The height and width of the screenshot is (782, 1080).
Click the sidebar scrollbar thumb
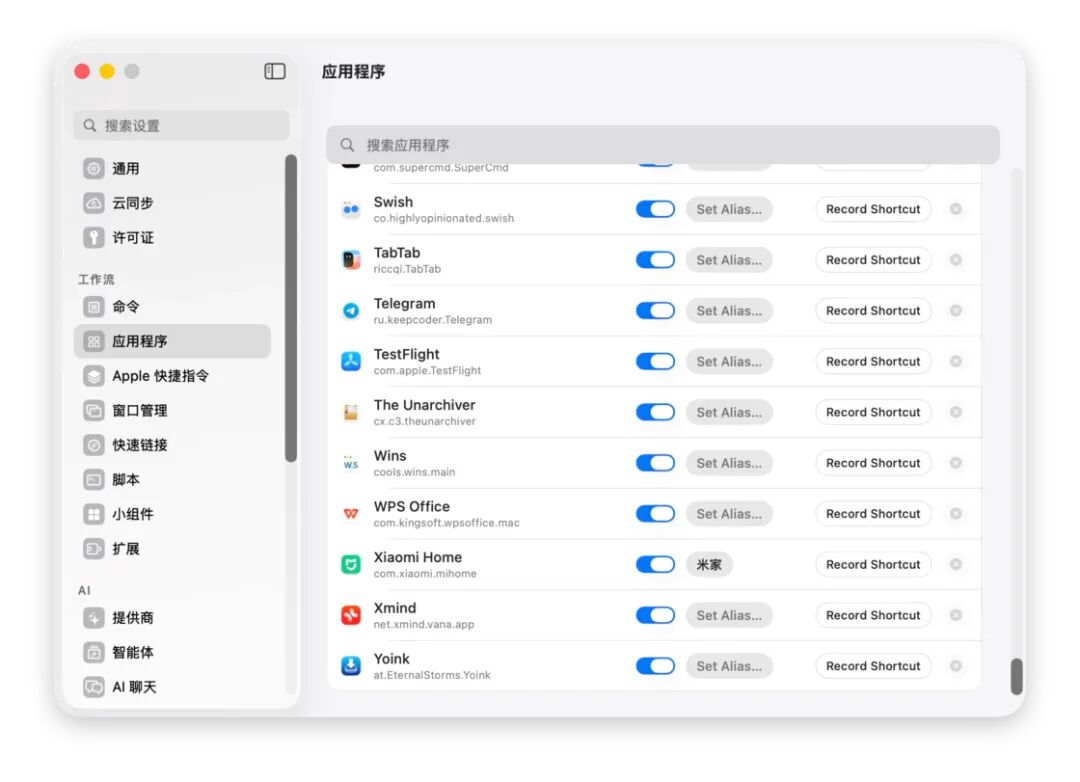(x=291, y=308)
